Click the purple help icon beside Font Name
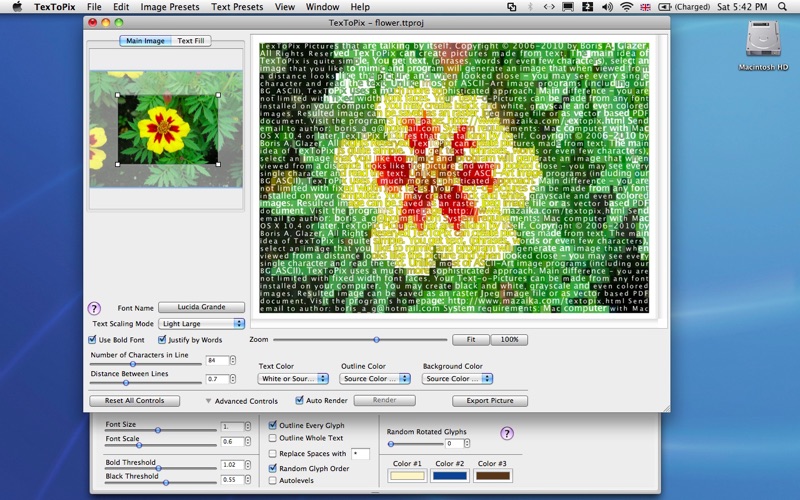The image size is (800, 500). 95,308
